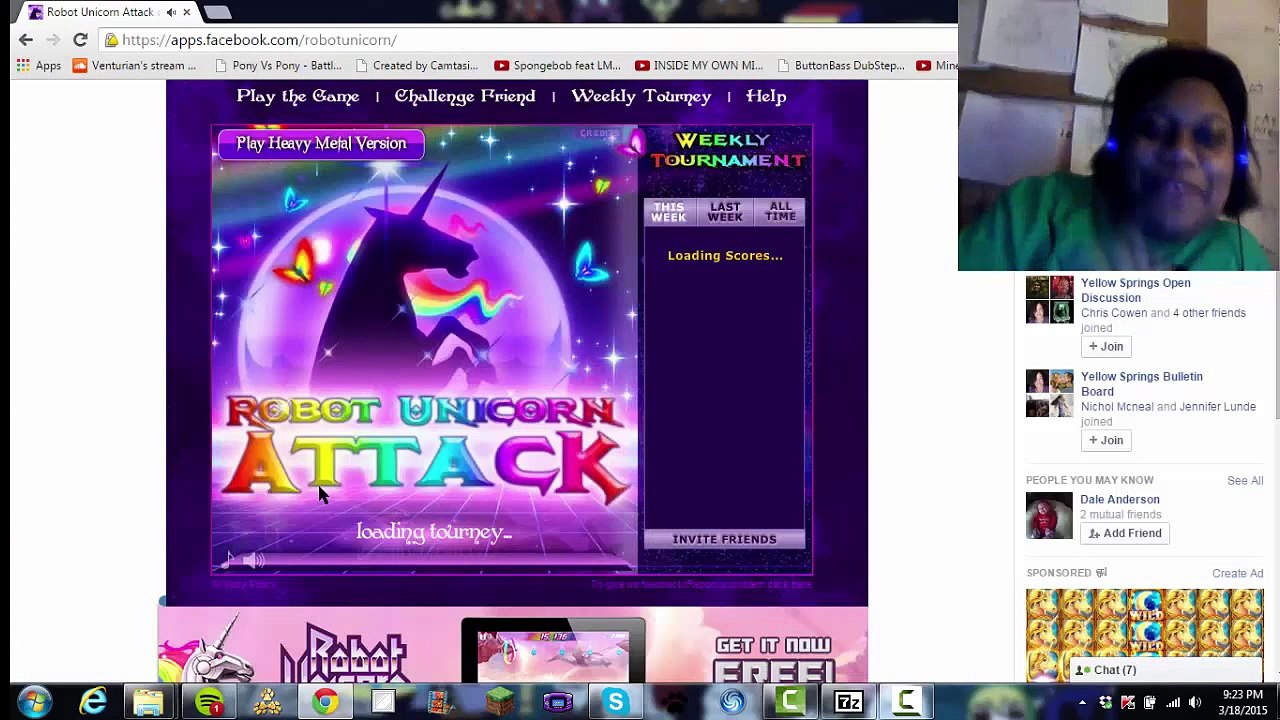Screen dimensions: 1280x720
Task: Open the blue swirl taskbar icon
Action: point(732,702)
